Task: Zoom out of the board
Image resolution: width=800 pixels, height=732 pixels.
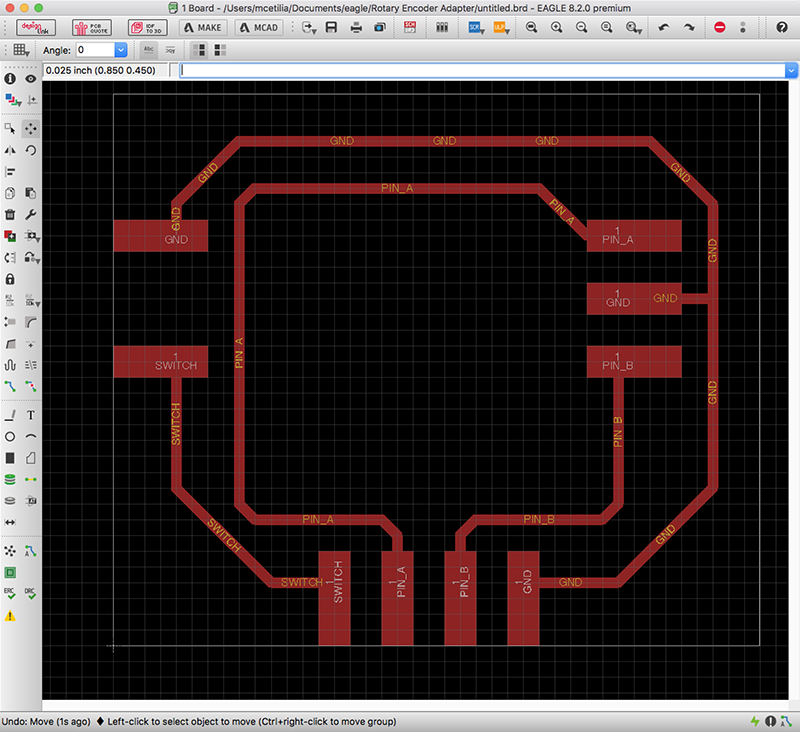Action: (x=581, y=28)
